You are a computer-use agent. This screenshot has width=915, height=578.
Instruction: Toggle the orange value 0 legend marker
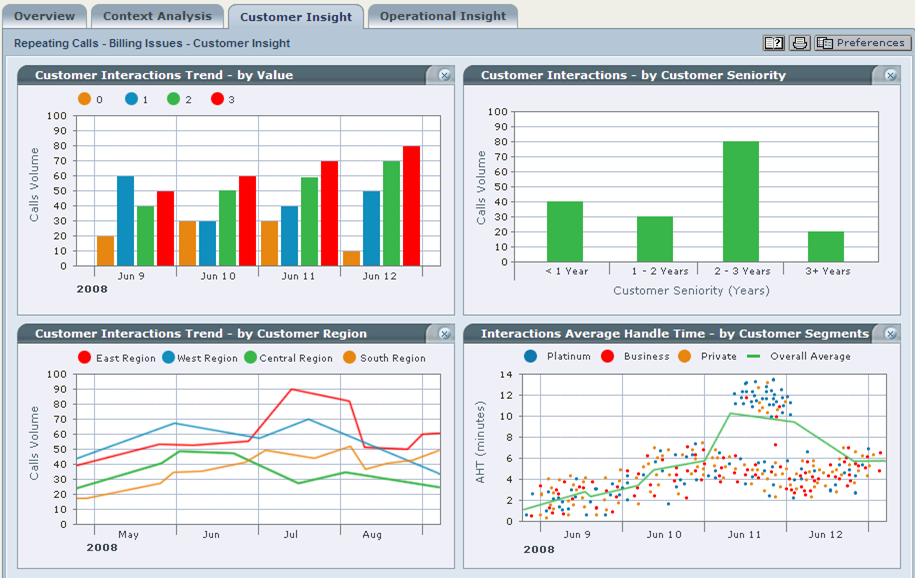pyautogui.click(x=85, y=99)
